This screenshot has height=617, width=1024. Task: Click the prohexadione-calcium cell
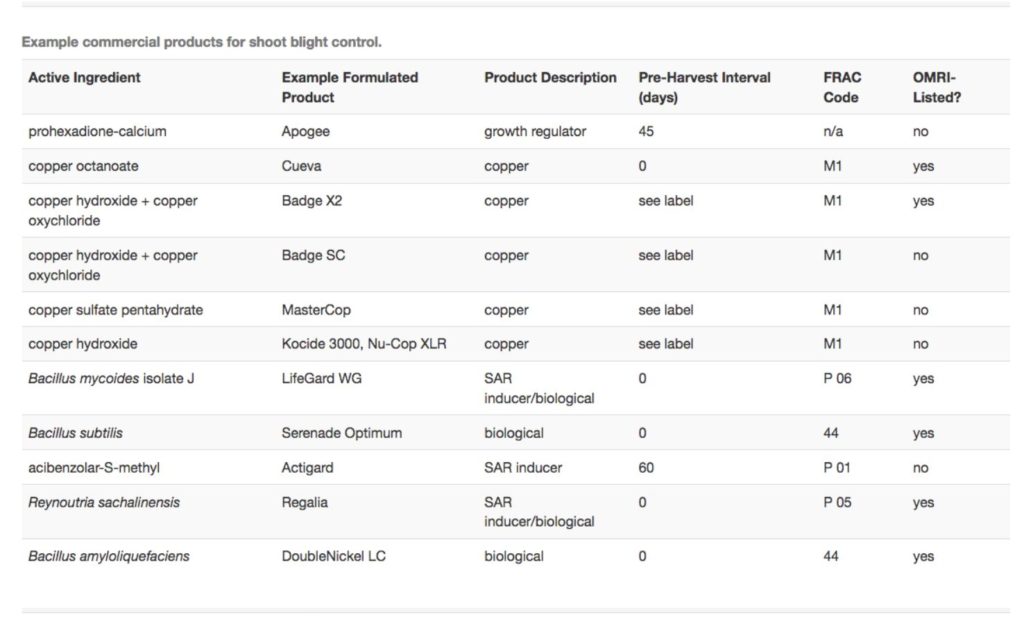coord(97,131)
